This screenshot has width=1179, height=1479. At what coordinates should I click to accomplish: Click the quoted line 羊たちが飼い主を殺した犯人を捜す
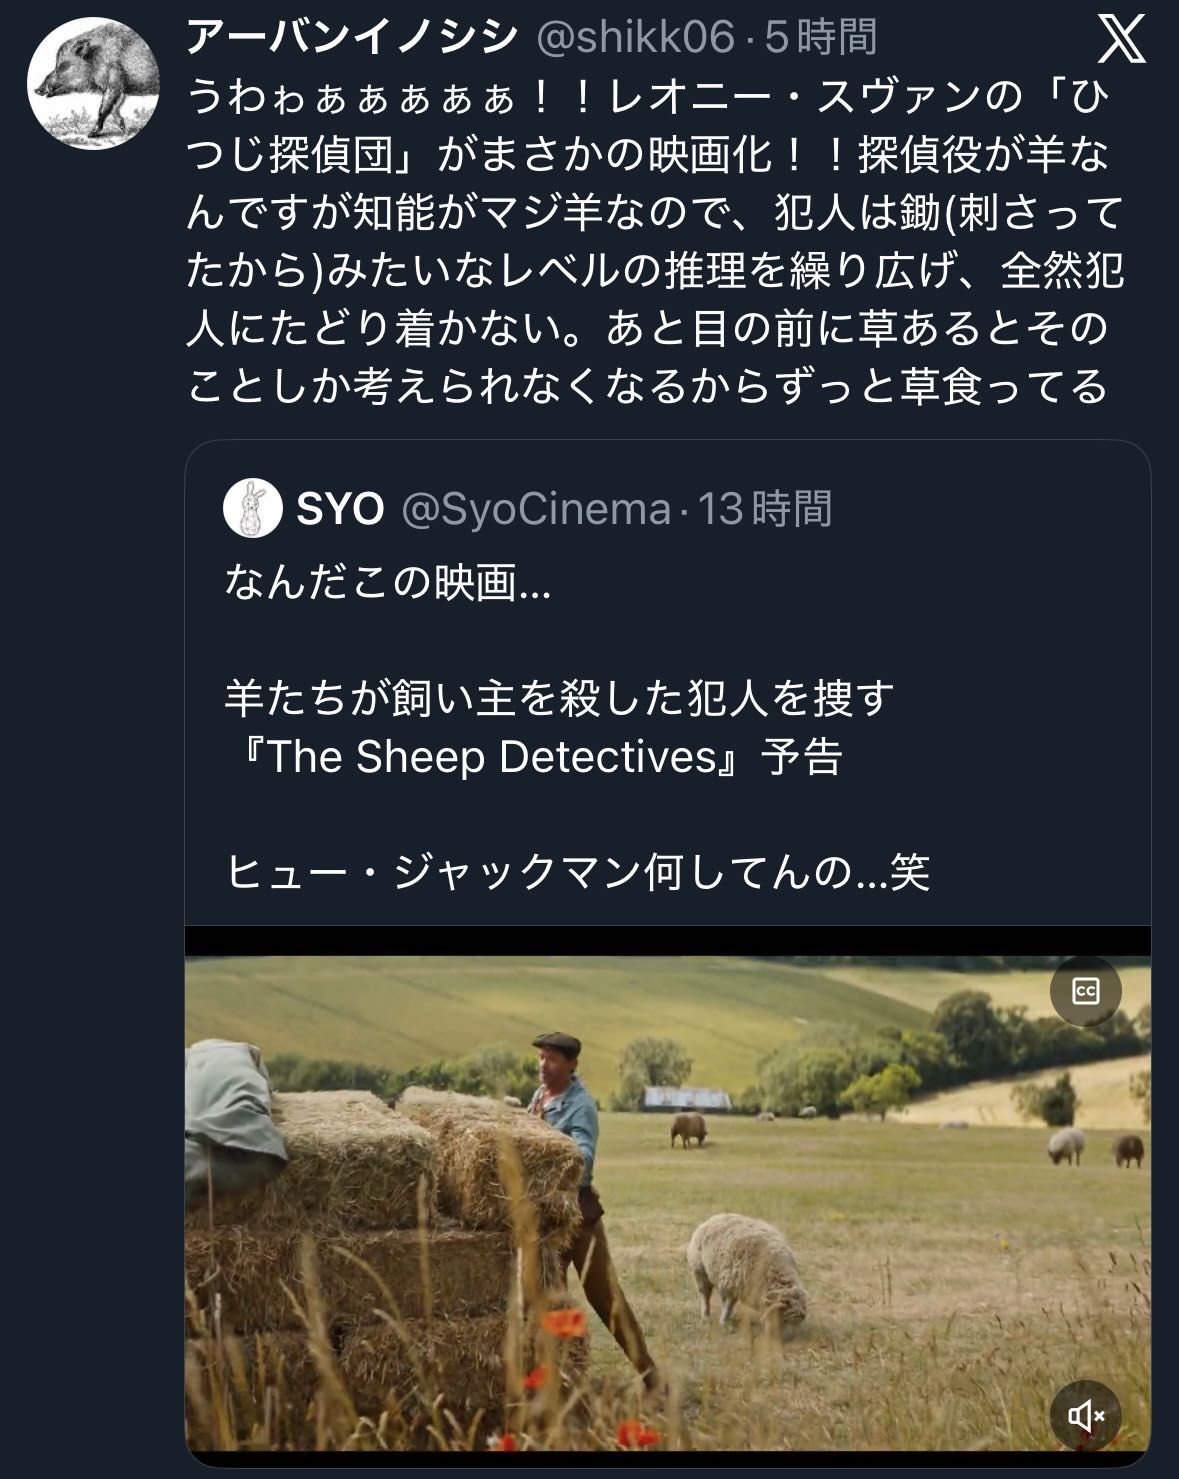click(x=558, y=699)
